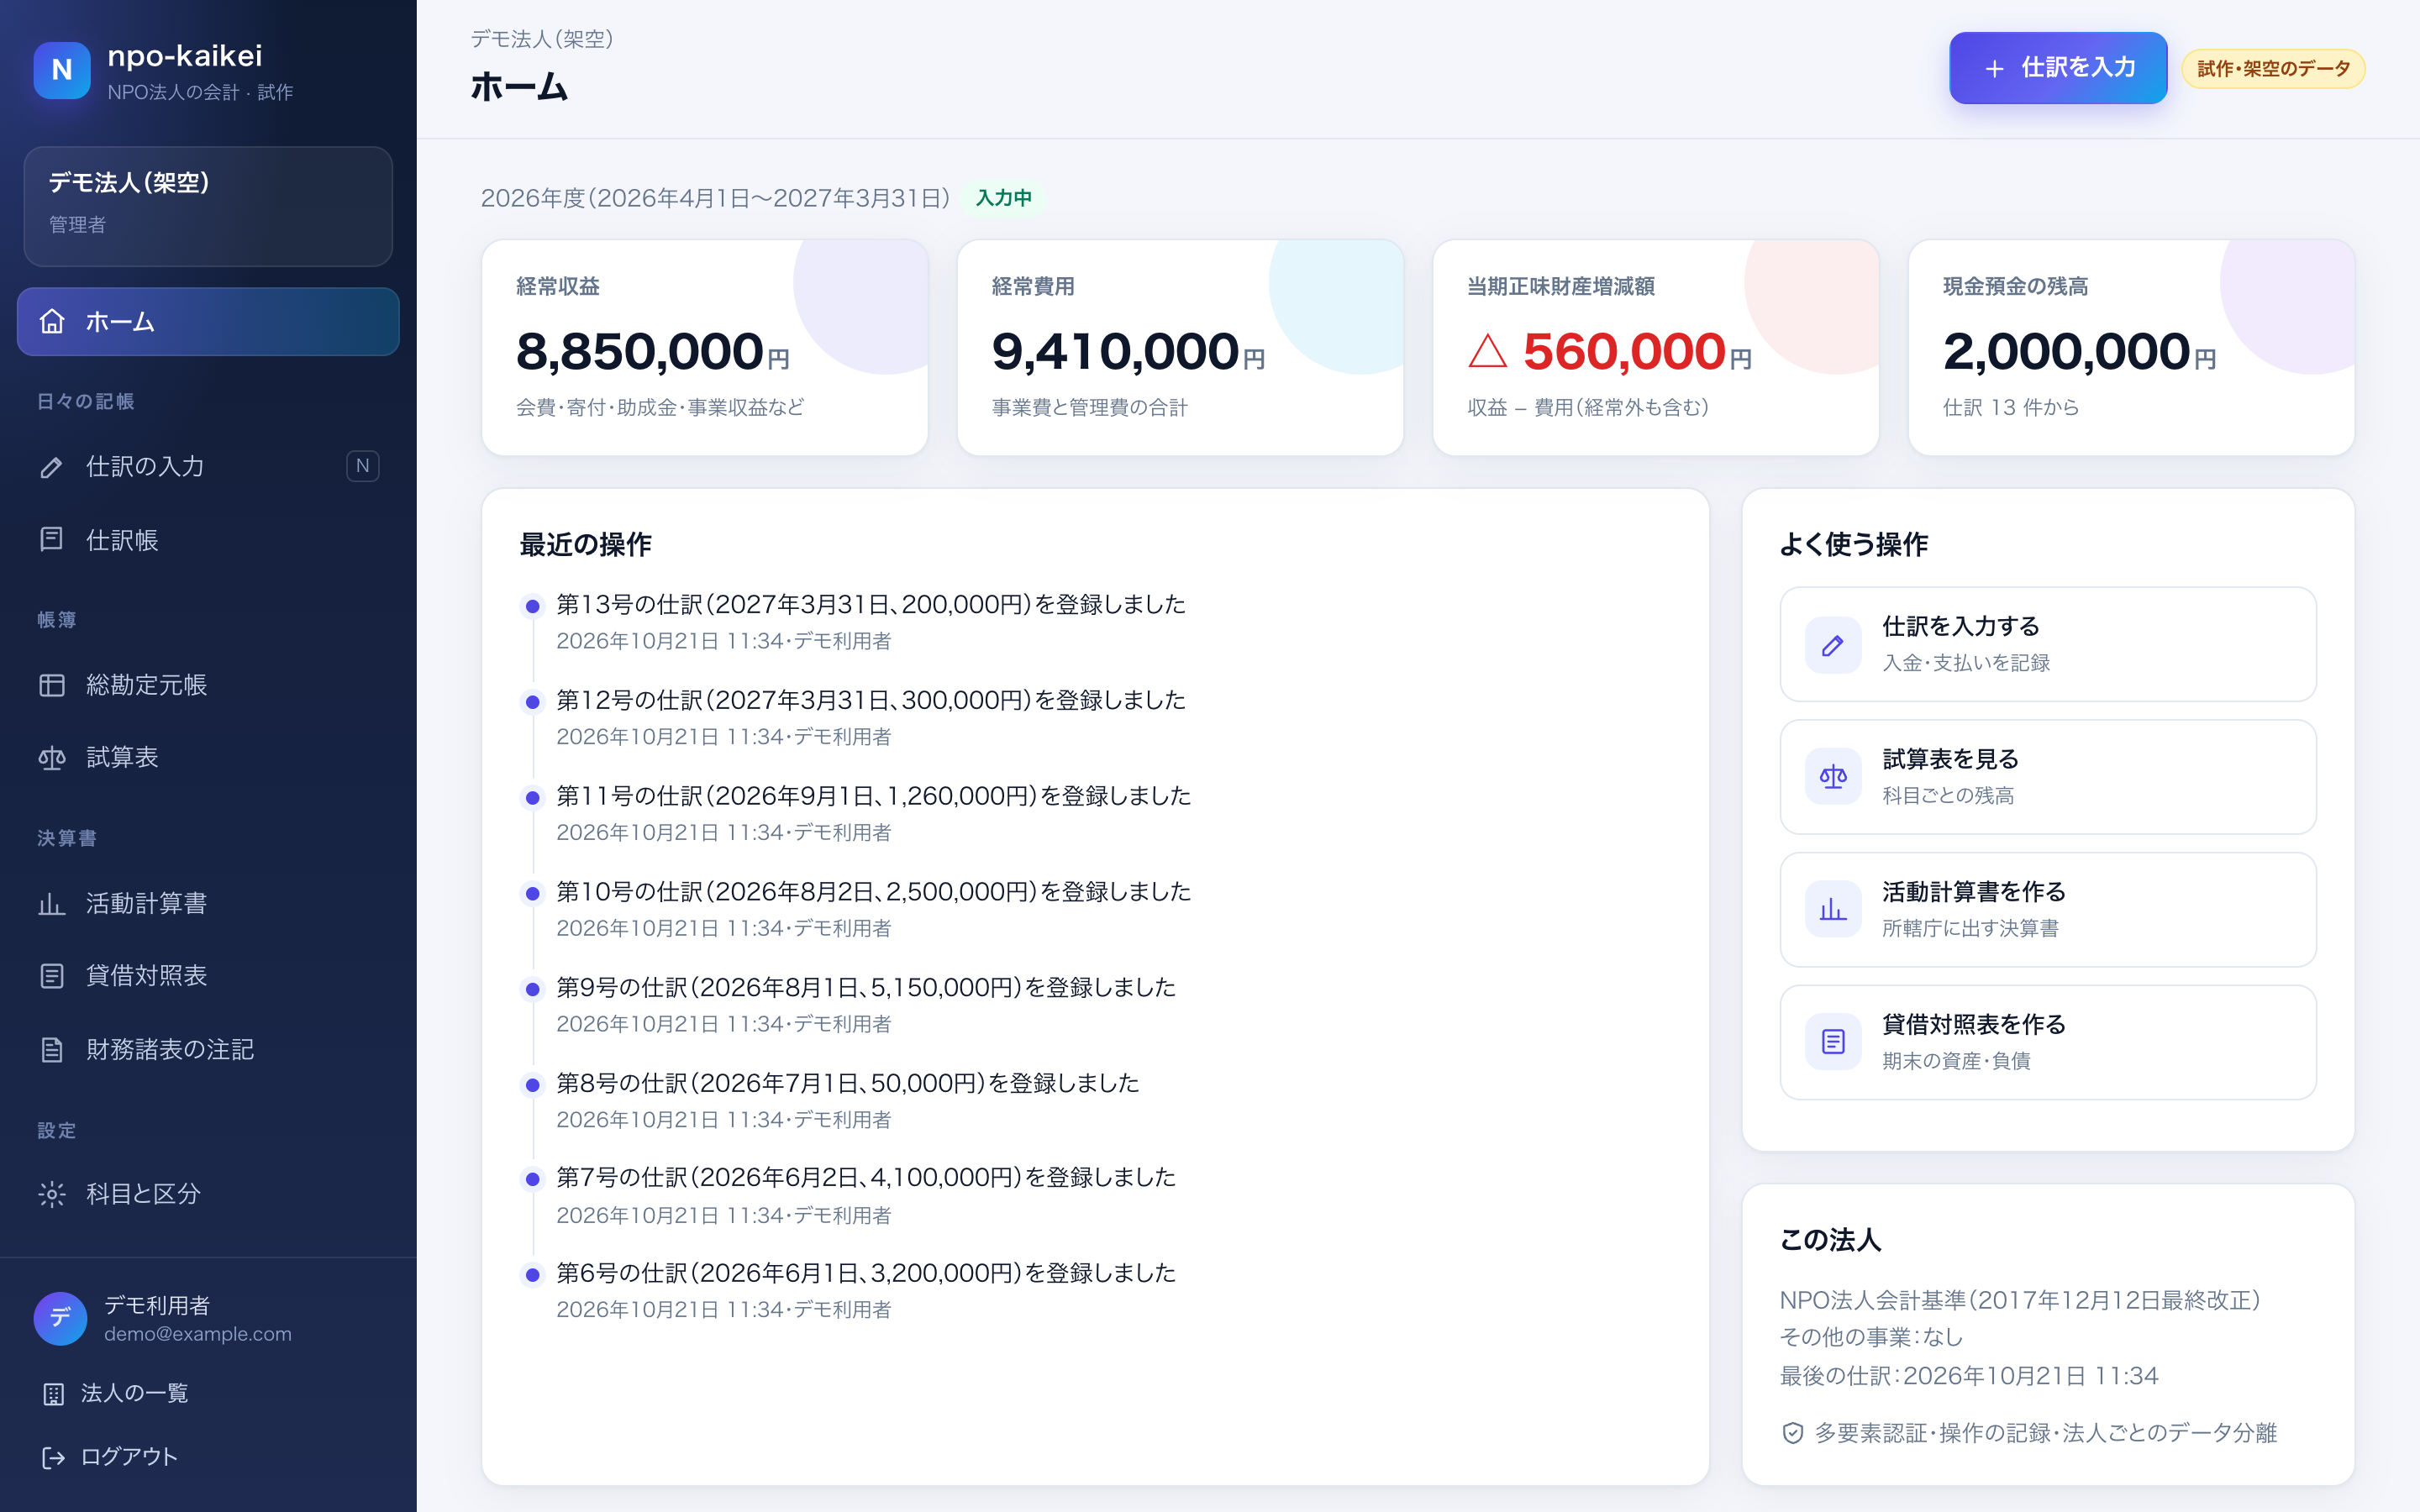Image resolution: width=2420 pixels, height=1512 pixels.
Task: Click the 試作・架空のデータ badge
Action: [x=2273, y=69]
